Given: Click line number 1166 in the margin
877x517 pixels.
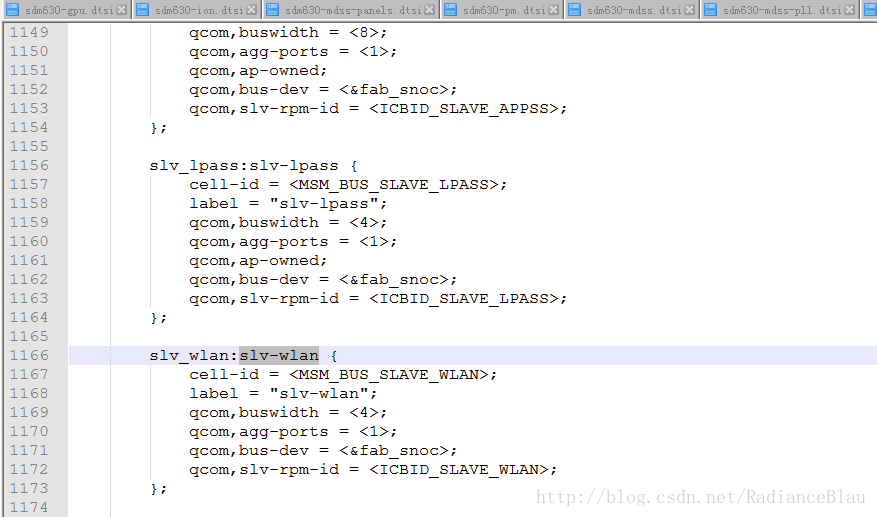Looking at the screenshot, I should coord(29,355).
